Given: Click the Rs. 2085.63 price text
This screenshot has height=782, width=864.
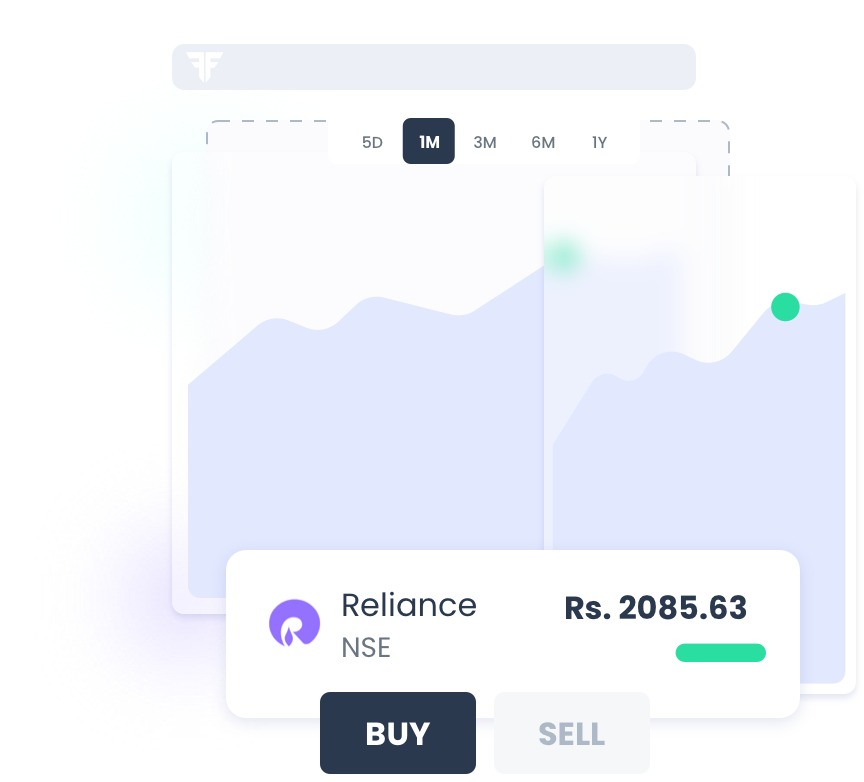Looking at the screenshot, I should pyautogui.click(x=656, y=608).
